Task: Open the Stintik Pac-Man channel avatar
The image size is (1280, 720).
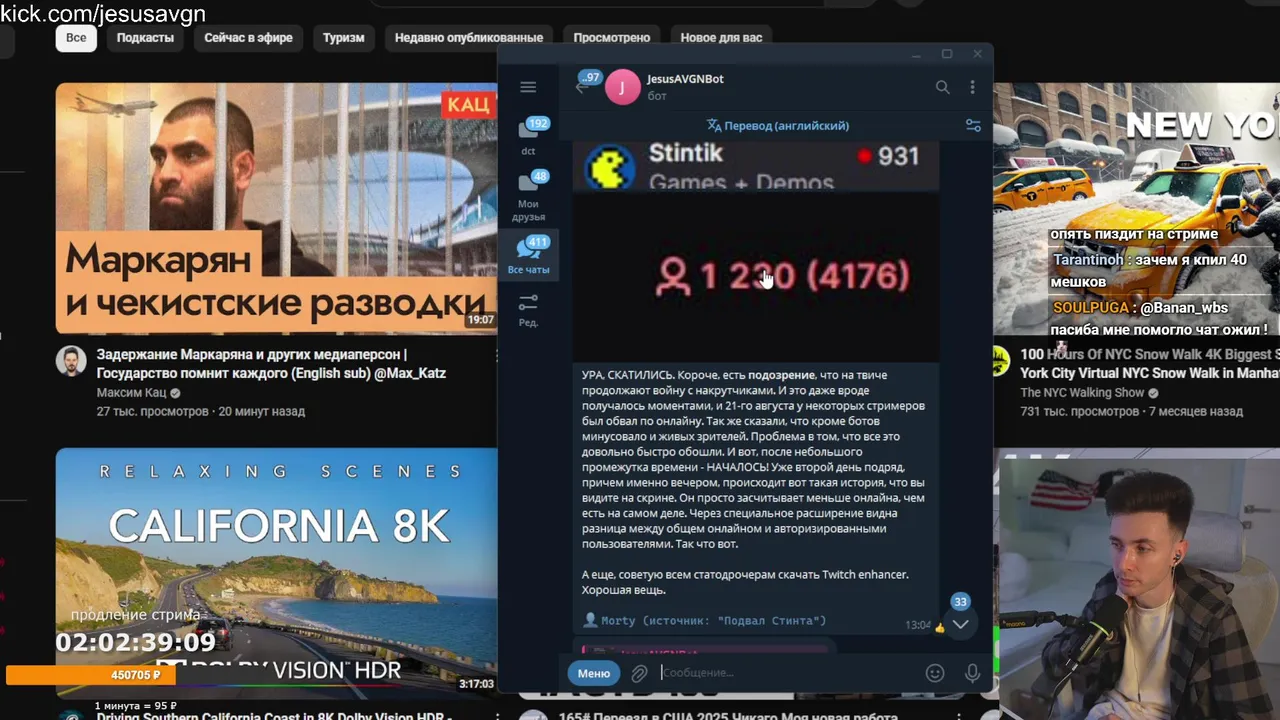Action: pyautogui.click(x=609, y=166)
